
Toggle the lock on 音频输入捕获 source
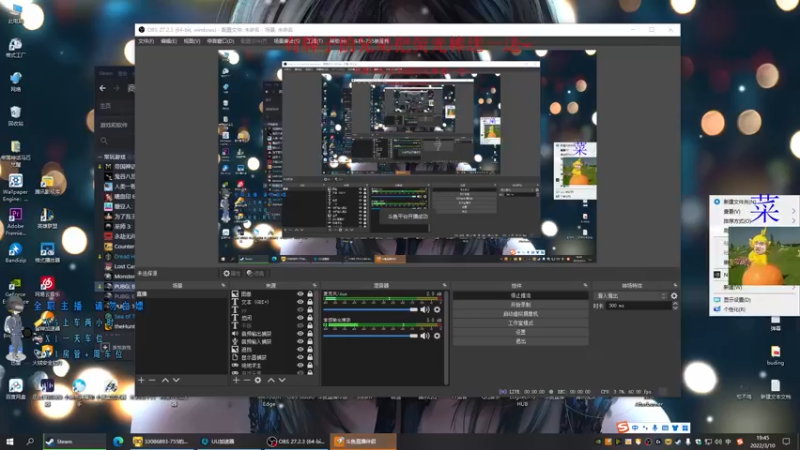pos(310,341)
